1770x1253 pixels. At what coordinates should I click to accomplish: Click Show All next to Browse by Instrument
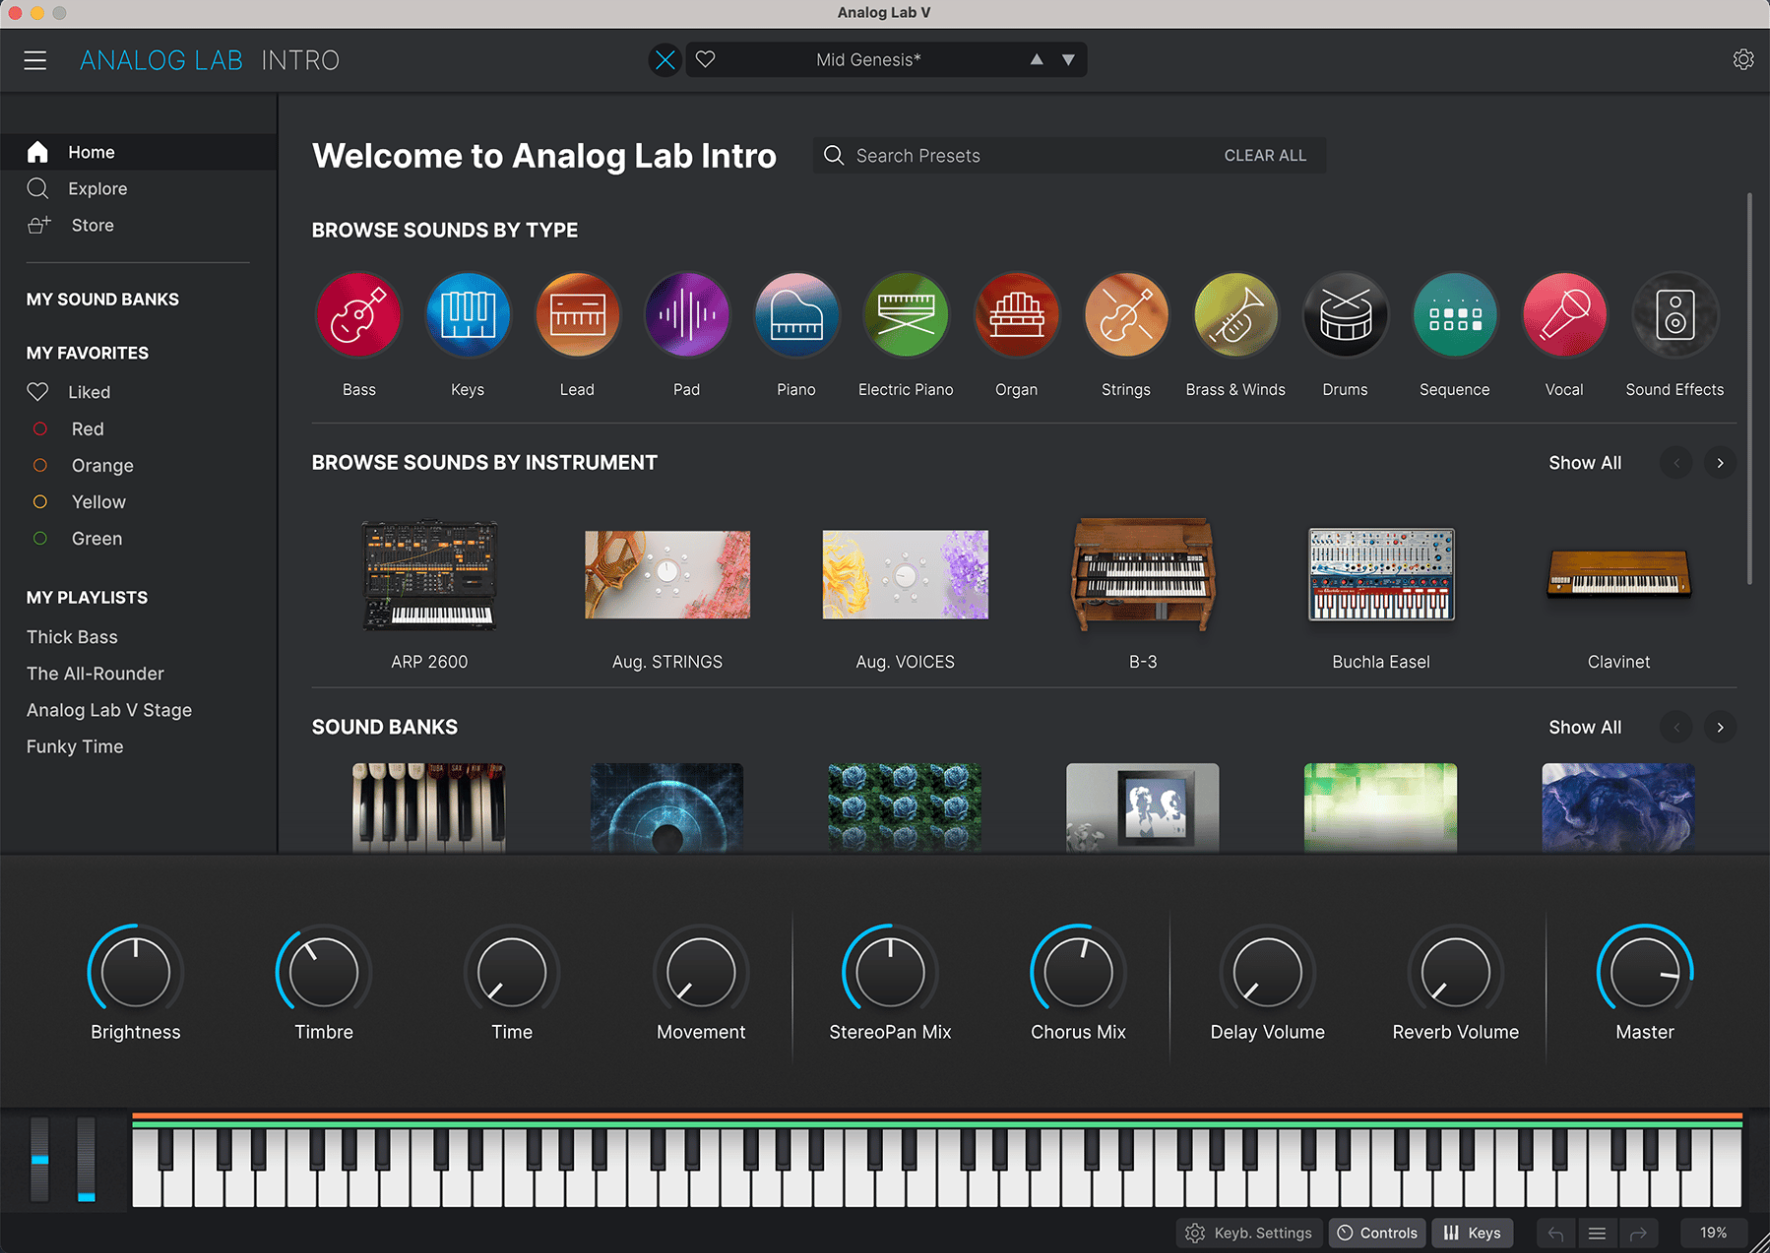point(1584,463)
